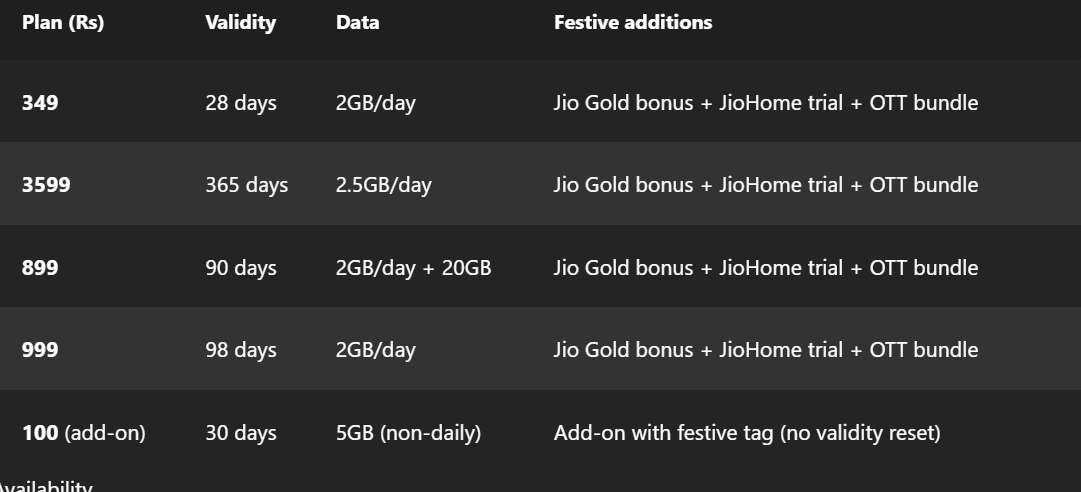
Task: Select the 349 plan price cell
Action: point(40,103)
